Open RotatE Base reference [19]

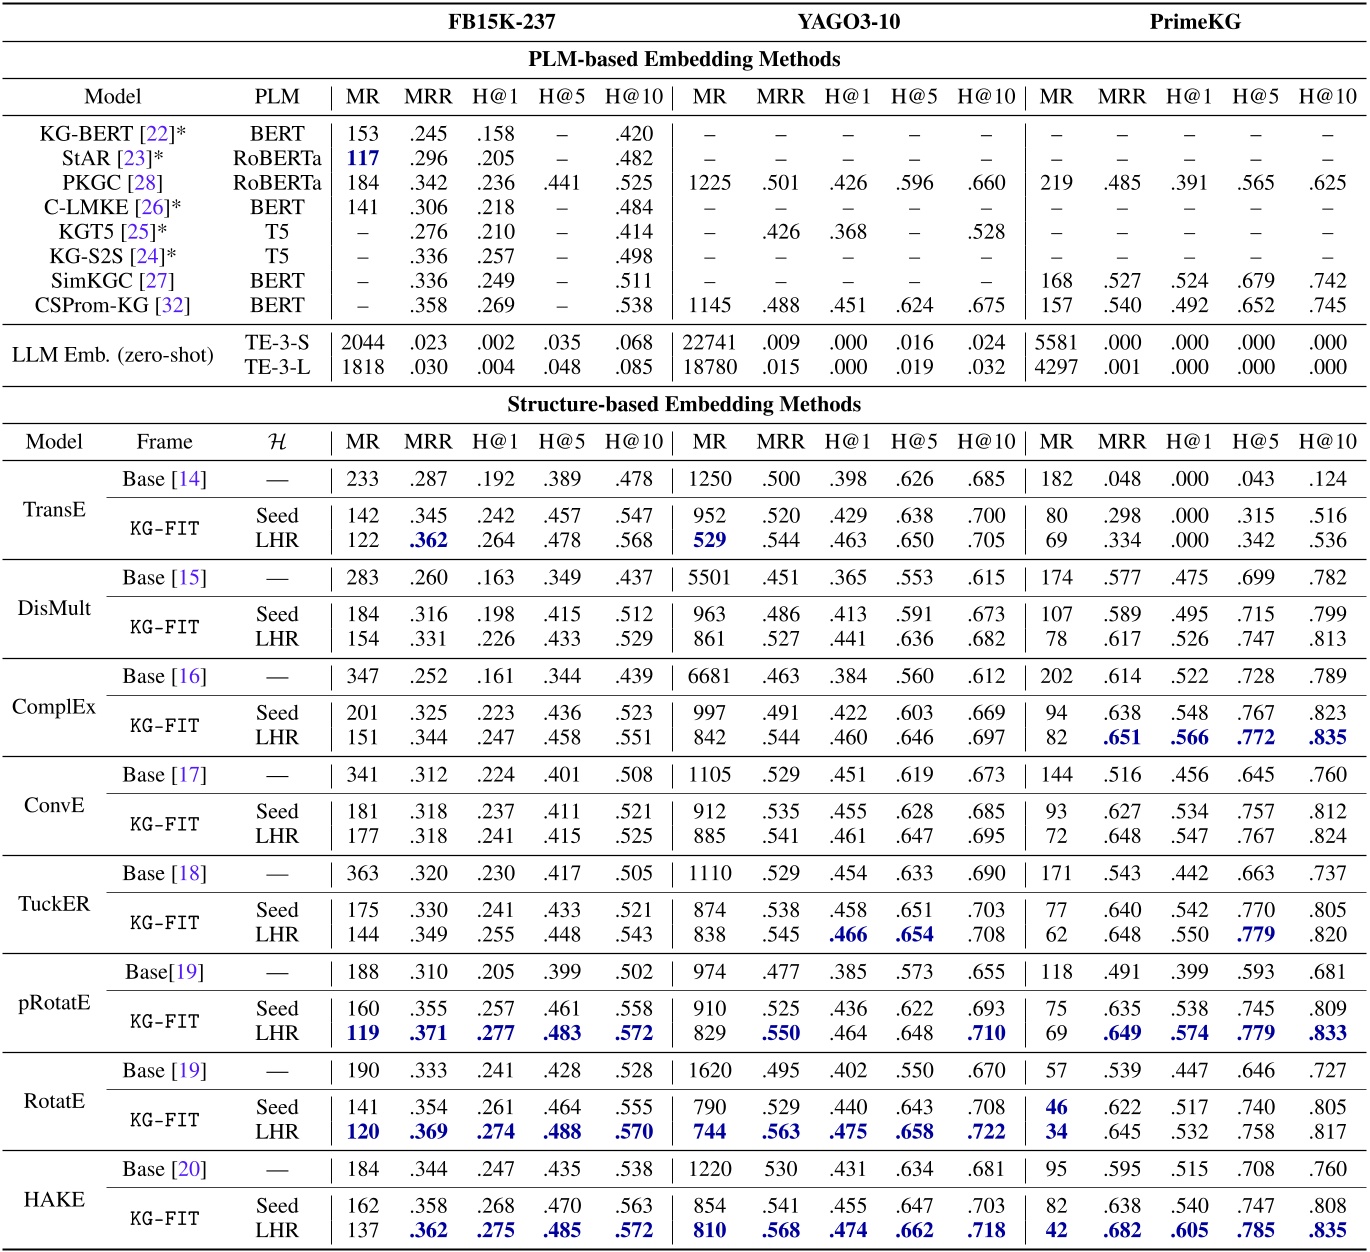coord(190,1069)
